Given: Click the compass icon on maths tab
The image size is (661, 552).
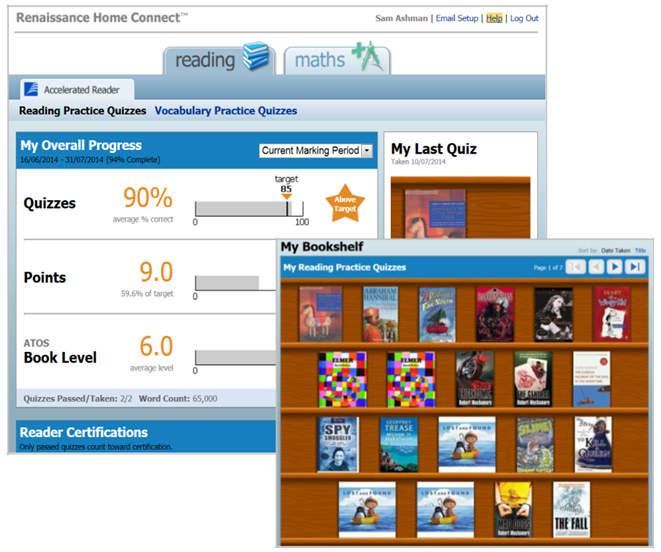Looking at the screenshot, I should (x=367, y=56).
